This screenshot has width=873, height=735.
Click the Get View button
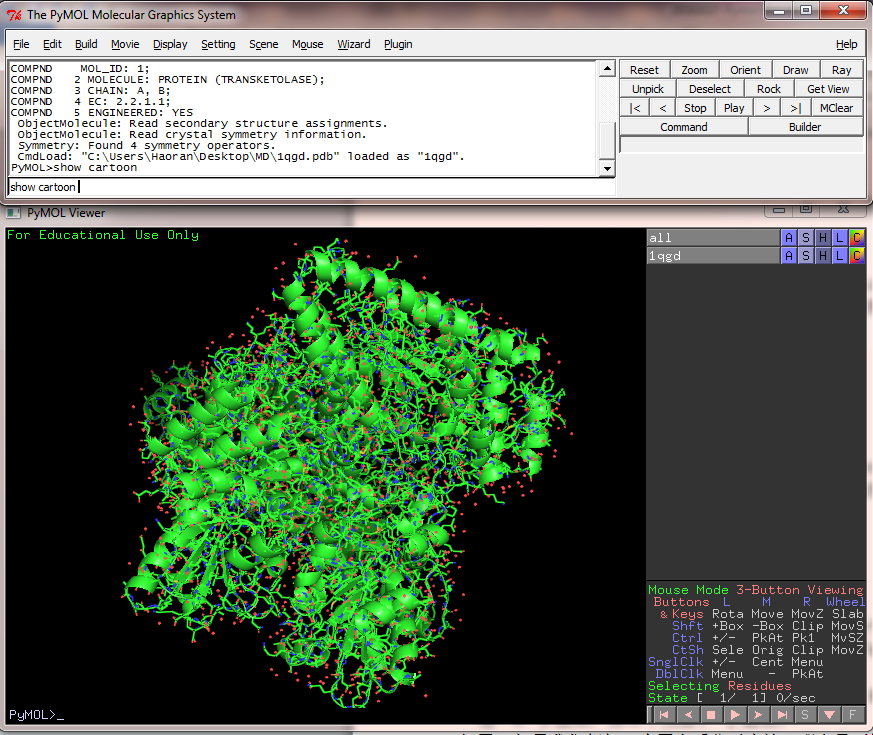tap(828, 89)
